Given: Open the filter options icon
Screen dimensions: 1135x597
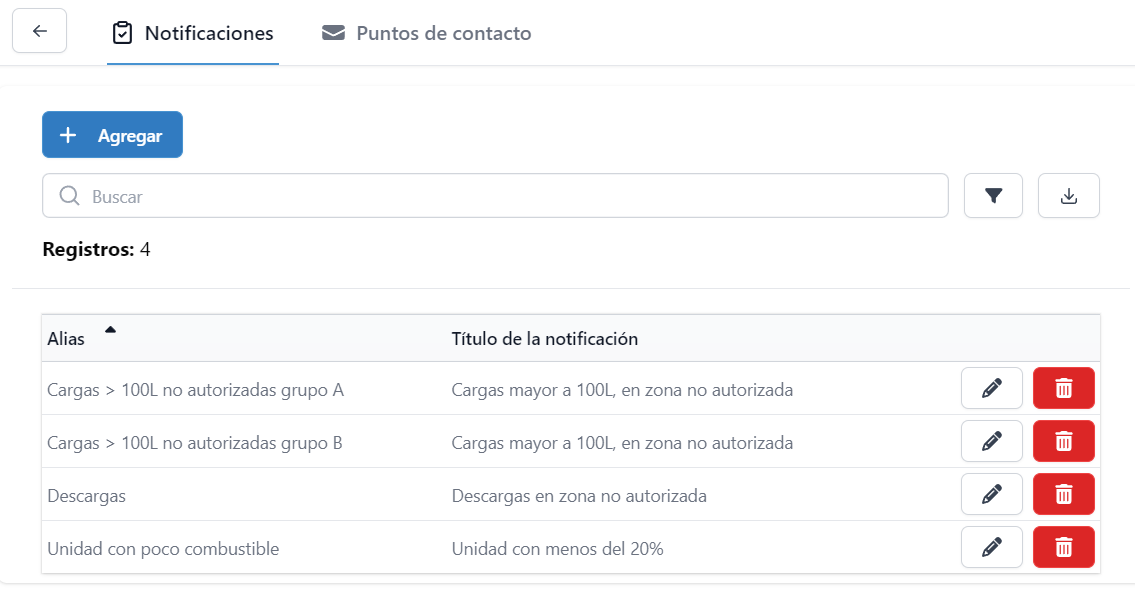Looking at the screenshot, I should pos(993,195).
